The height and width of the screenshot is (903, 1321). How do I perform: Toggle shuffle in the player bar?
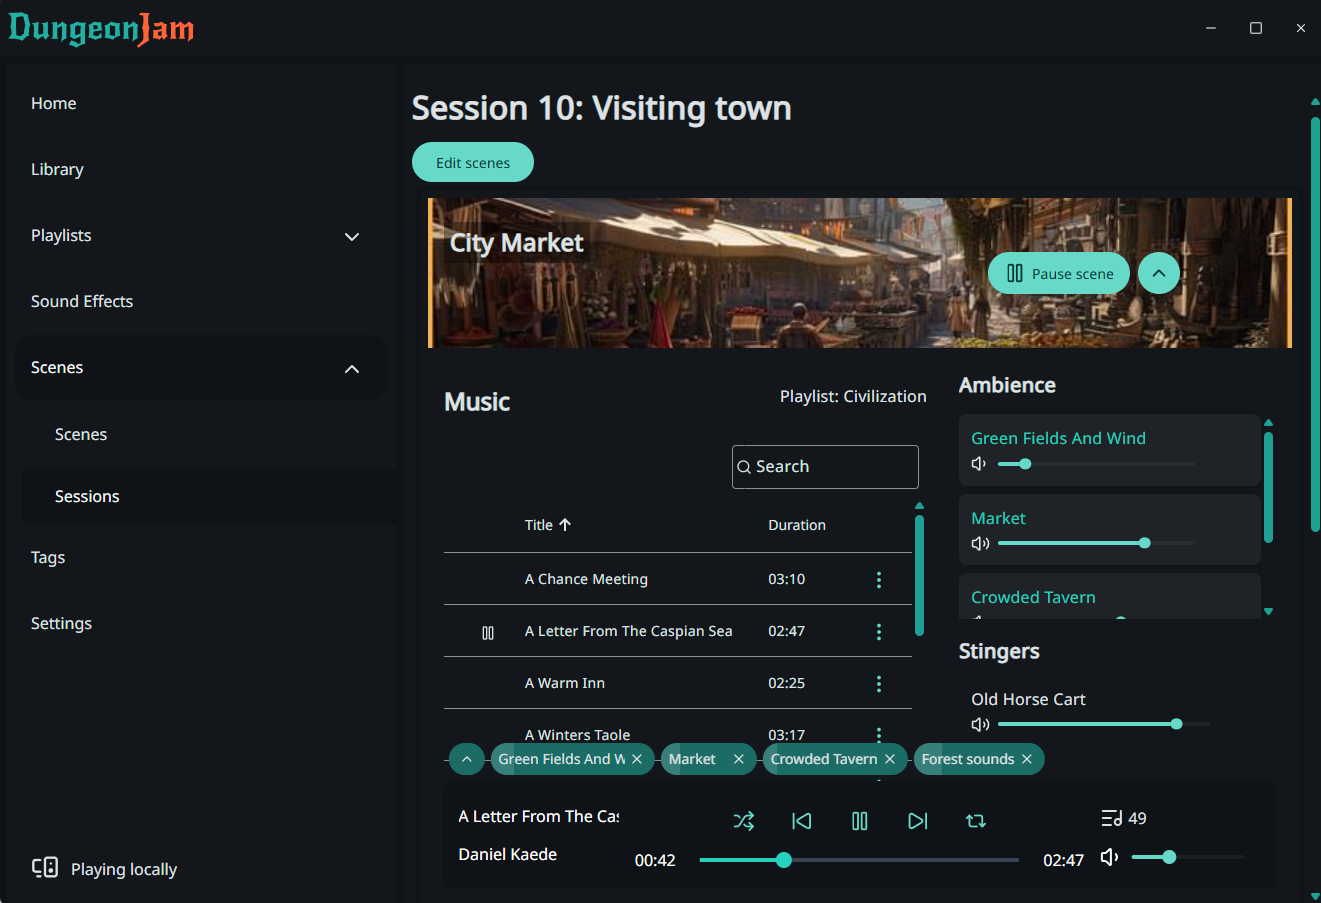coord(744,821)
